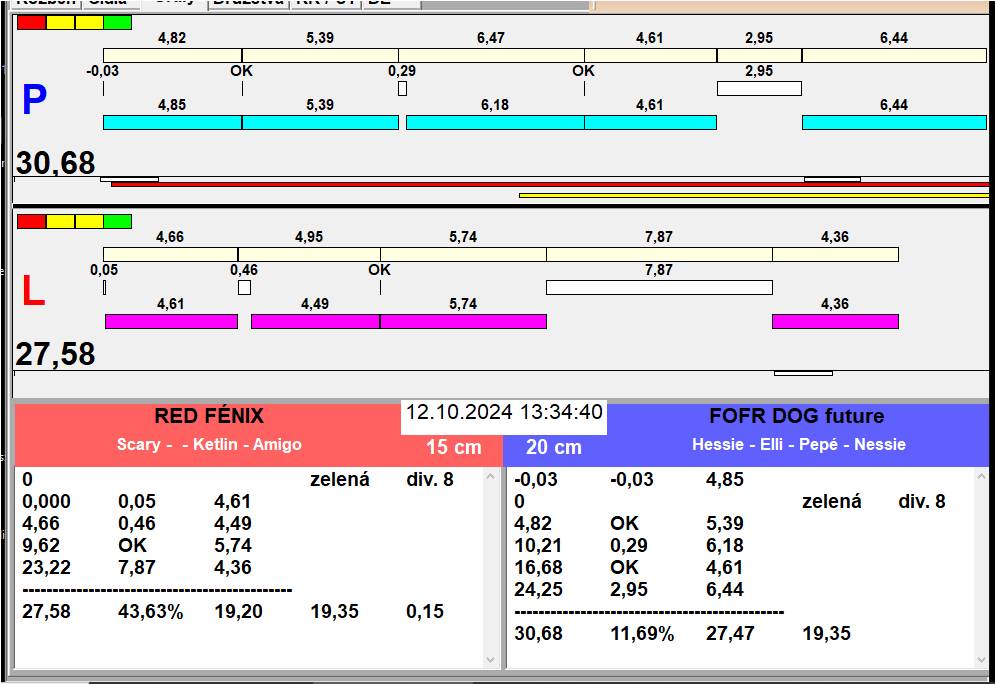
Task: Click the white 7,87 error box in lane L
Action: [659, 287]
